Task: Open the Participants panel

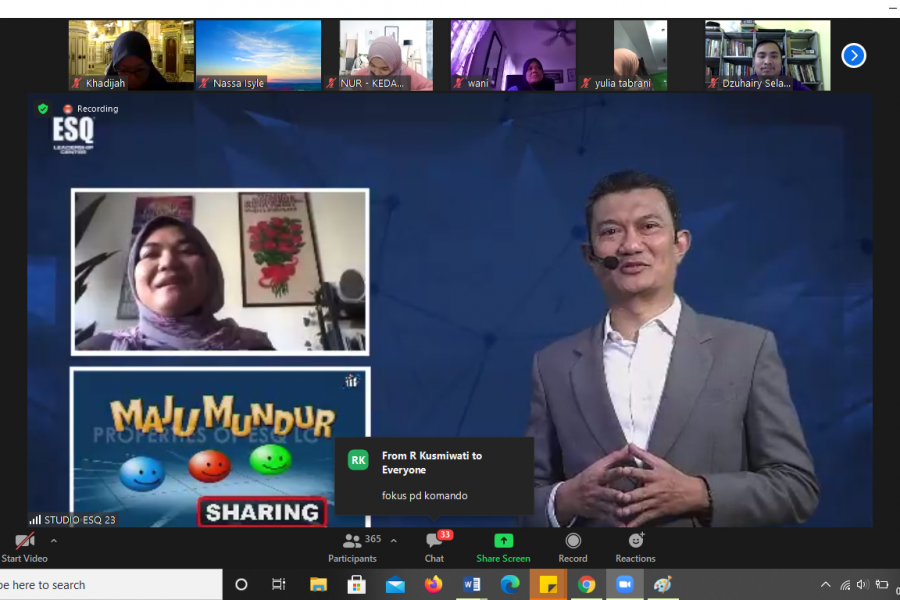Action: [353, 546]
